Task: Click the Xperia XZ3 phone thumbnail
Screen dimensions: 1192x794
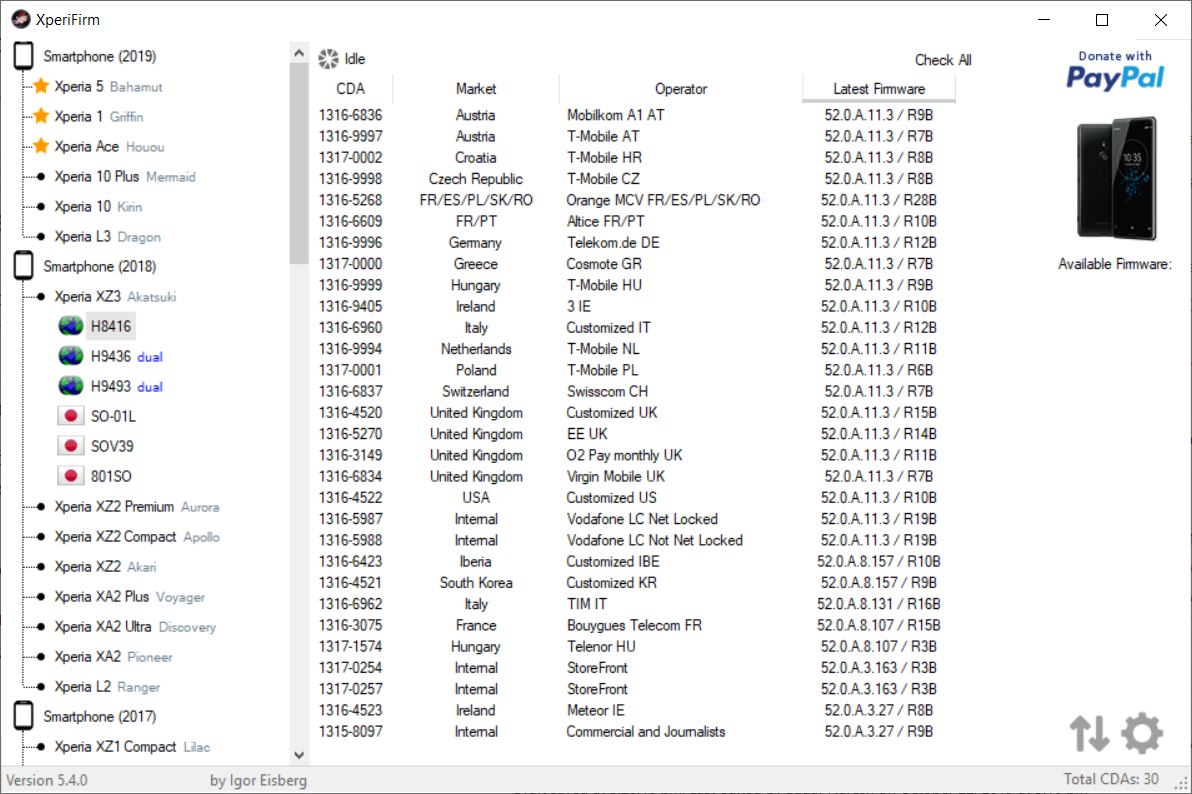Action: (x=1116, y=182)
